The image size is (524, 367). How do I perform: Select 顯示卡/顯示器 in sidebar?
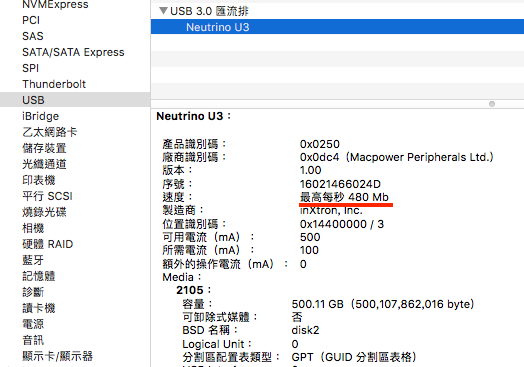click(x=57, y=356)
